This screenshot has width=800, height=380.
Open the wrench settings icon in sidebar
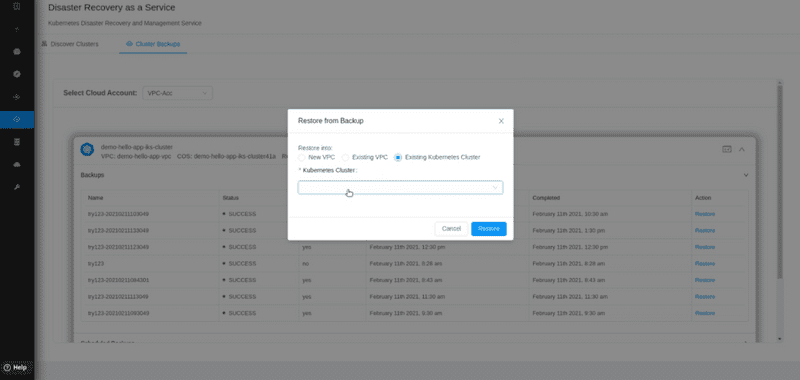(17, 187)
